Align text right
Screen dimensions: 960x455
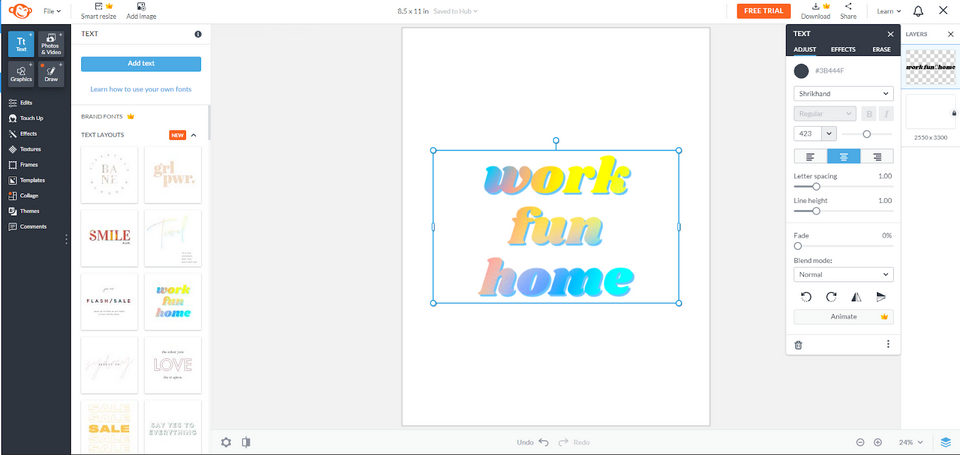coord(877,157)
